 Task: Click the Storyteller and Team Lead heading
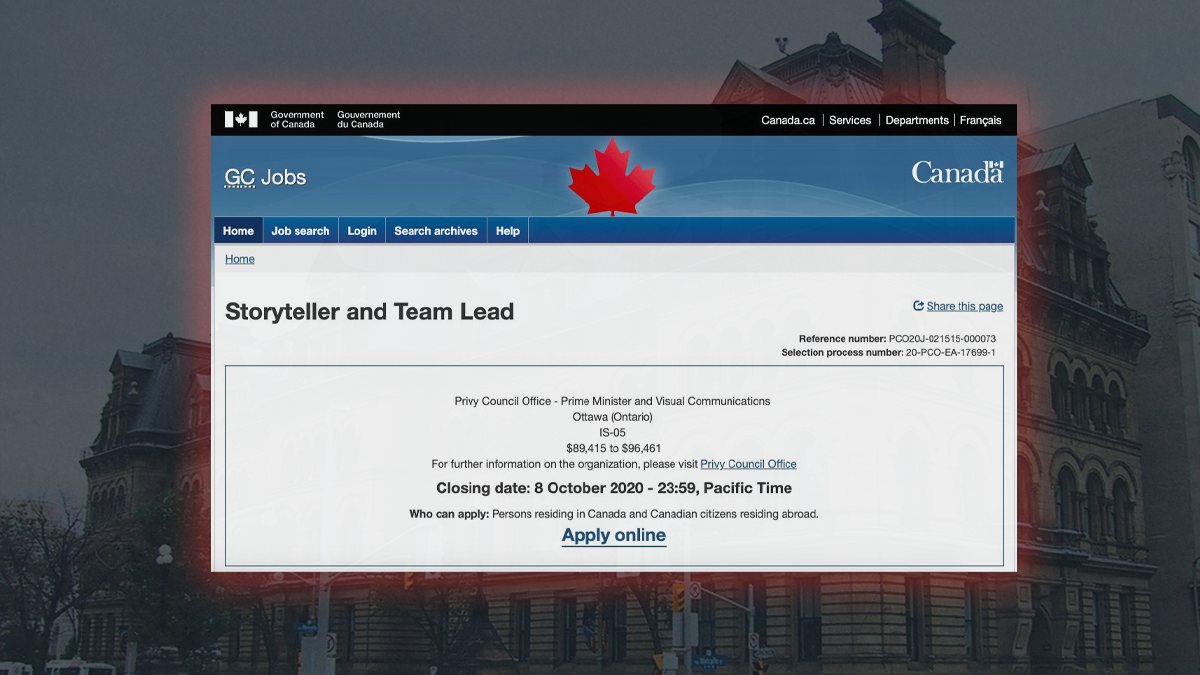click(370, 311)
